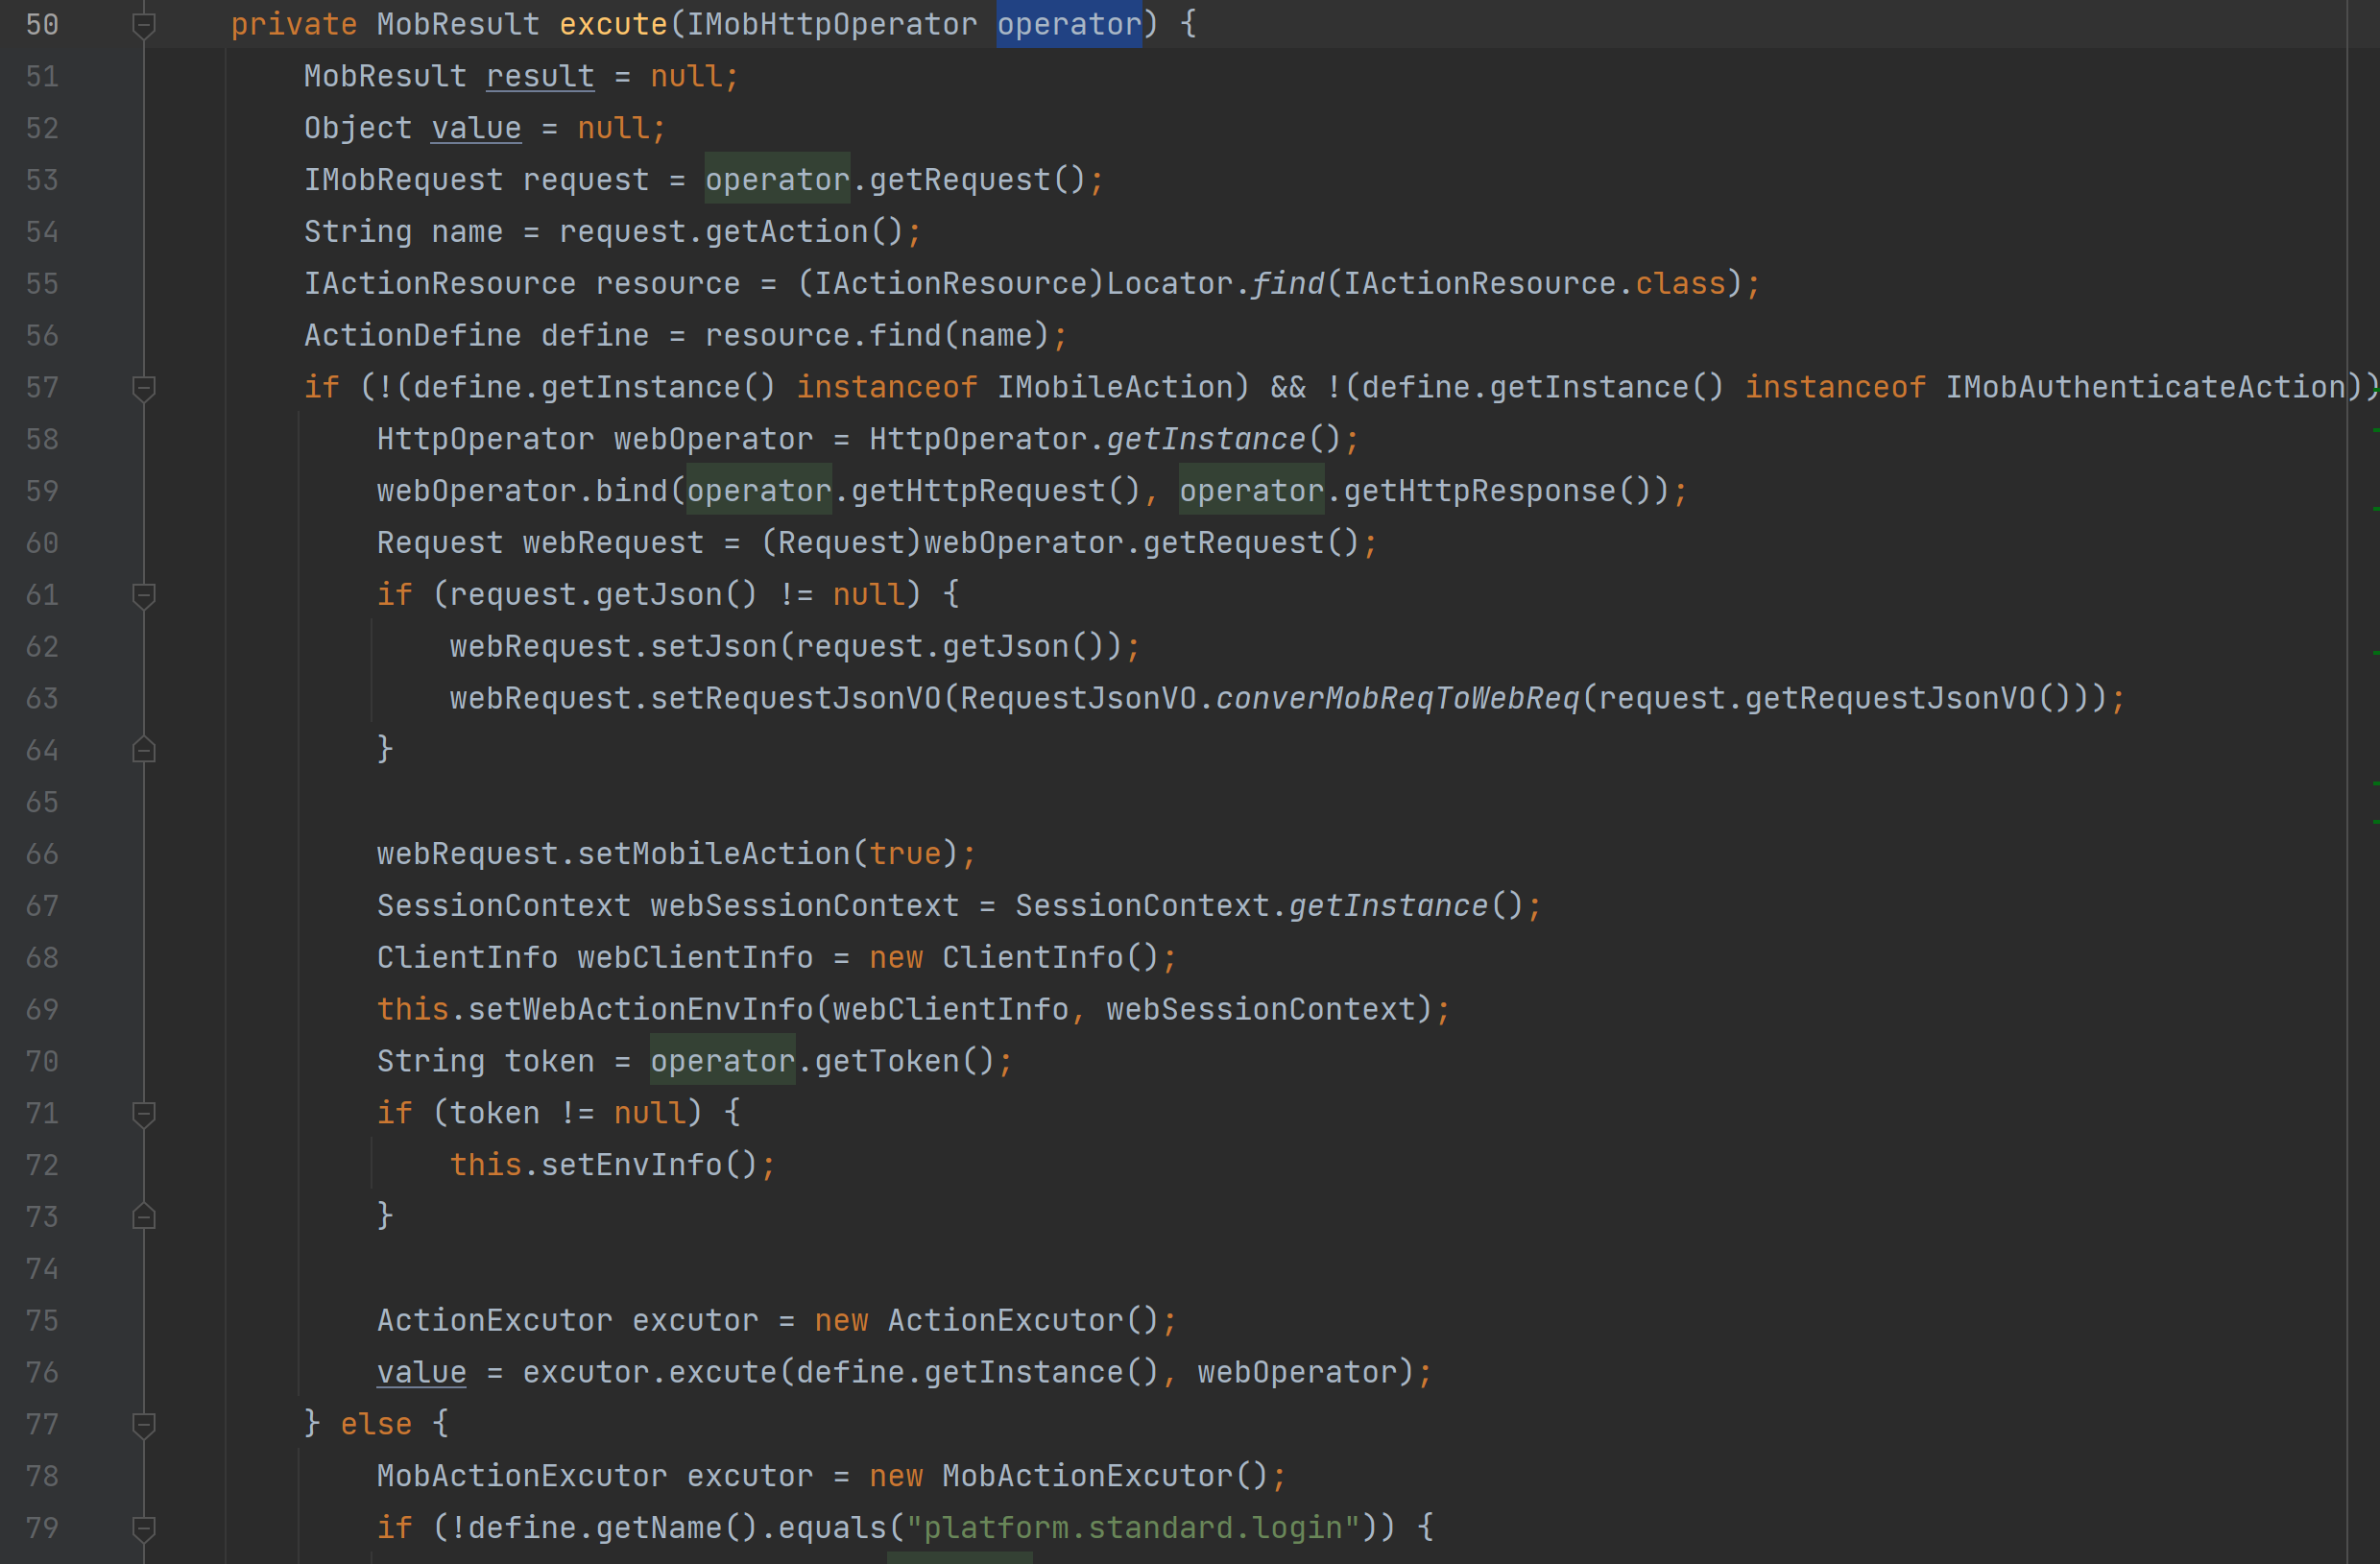2380x1564 pixels.
Task: Click line number 55 in the gutter
Action: (x=42, y=284)
